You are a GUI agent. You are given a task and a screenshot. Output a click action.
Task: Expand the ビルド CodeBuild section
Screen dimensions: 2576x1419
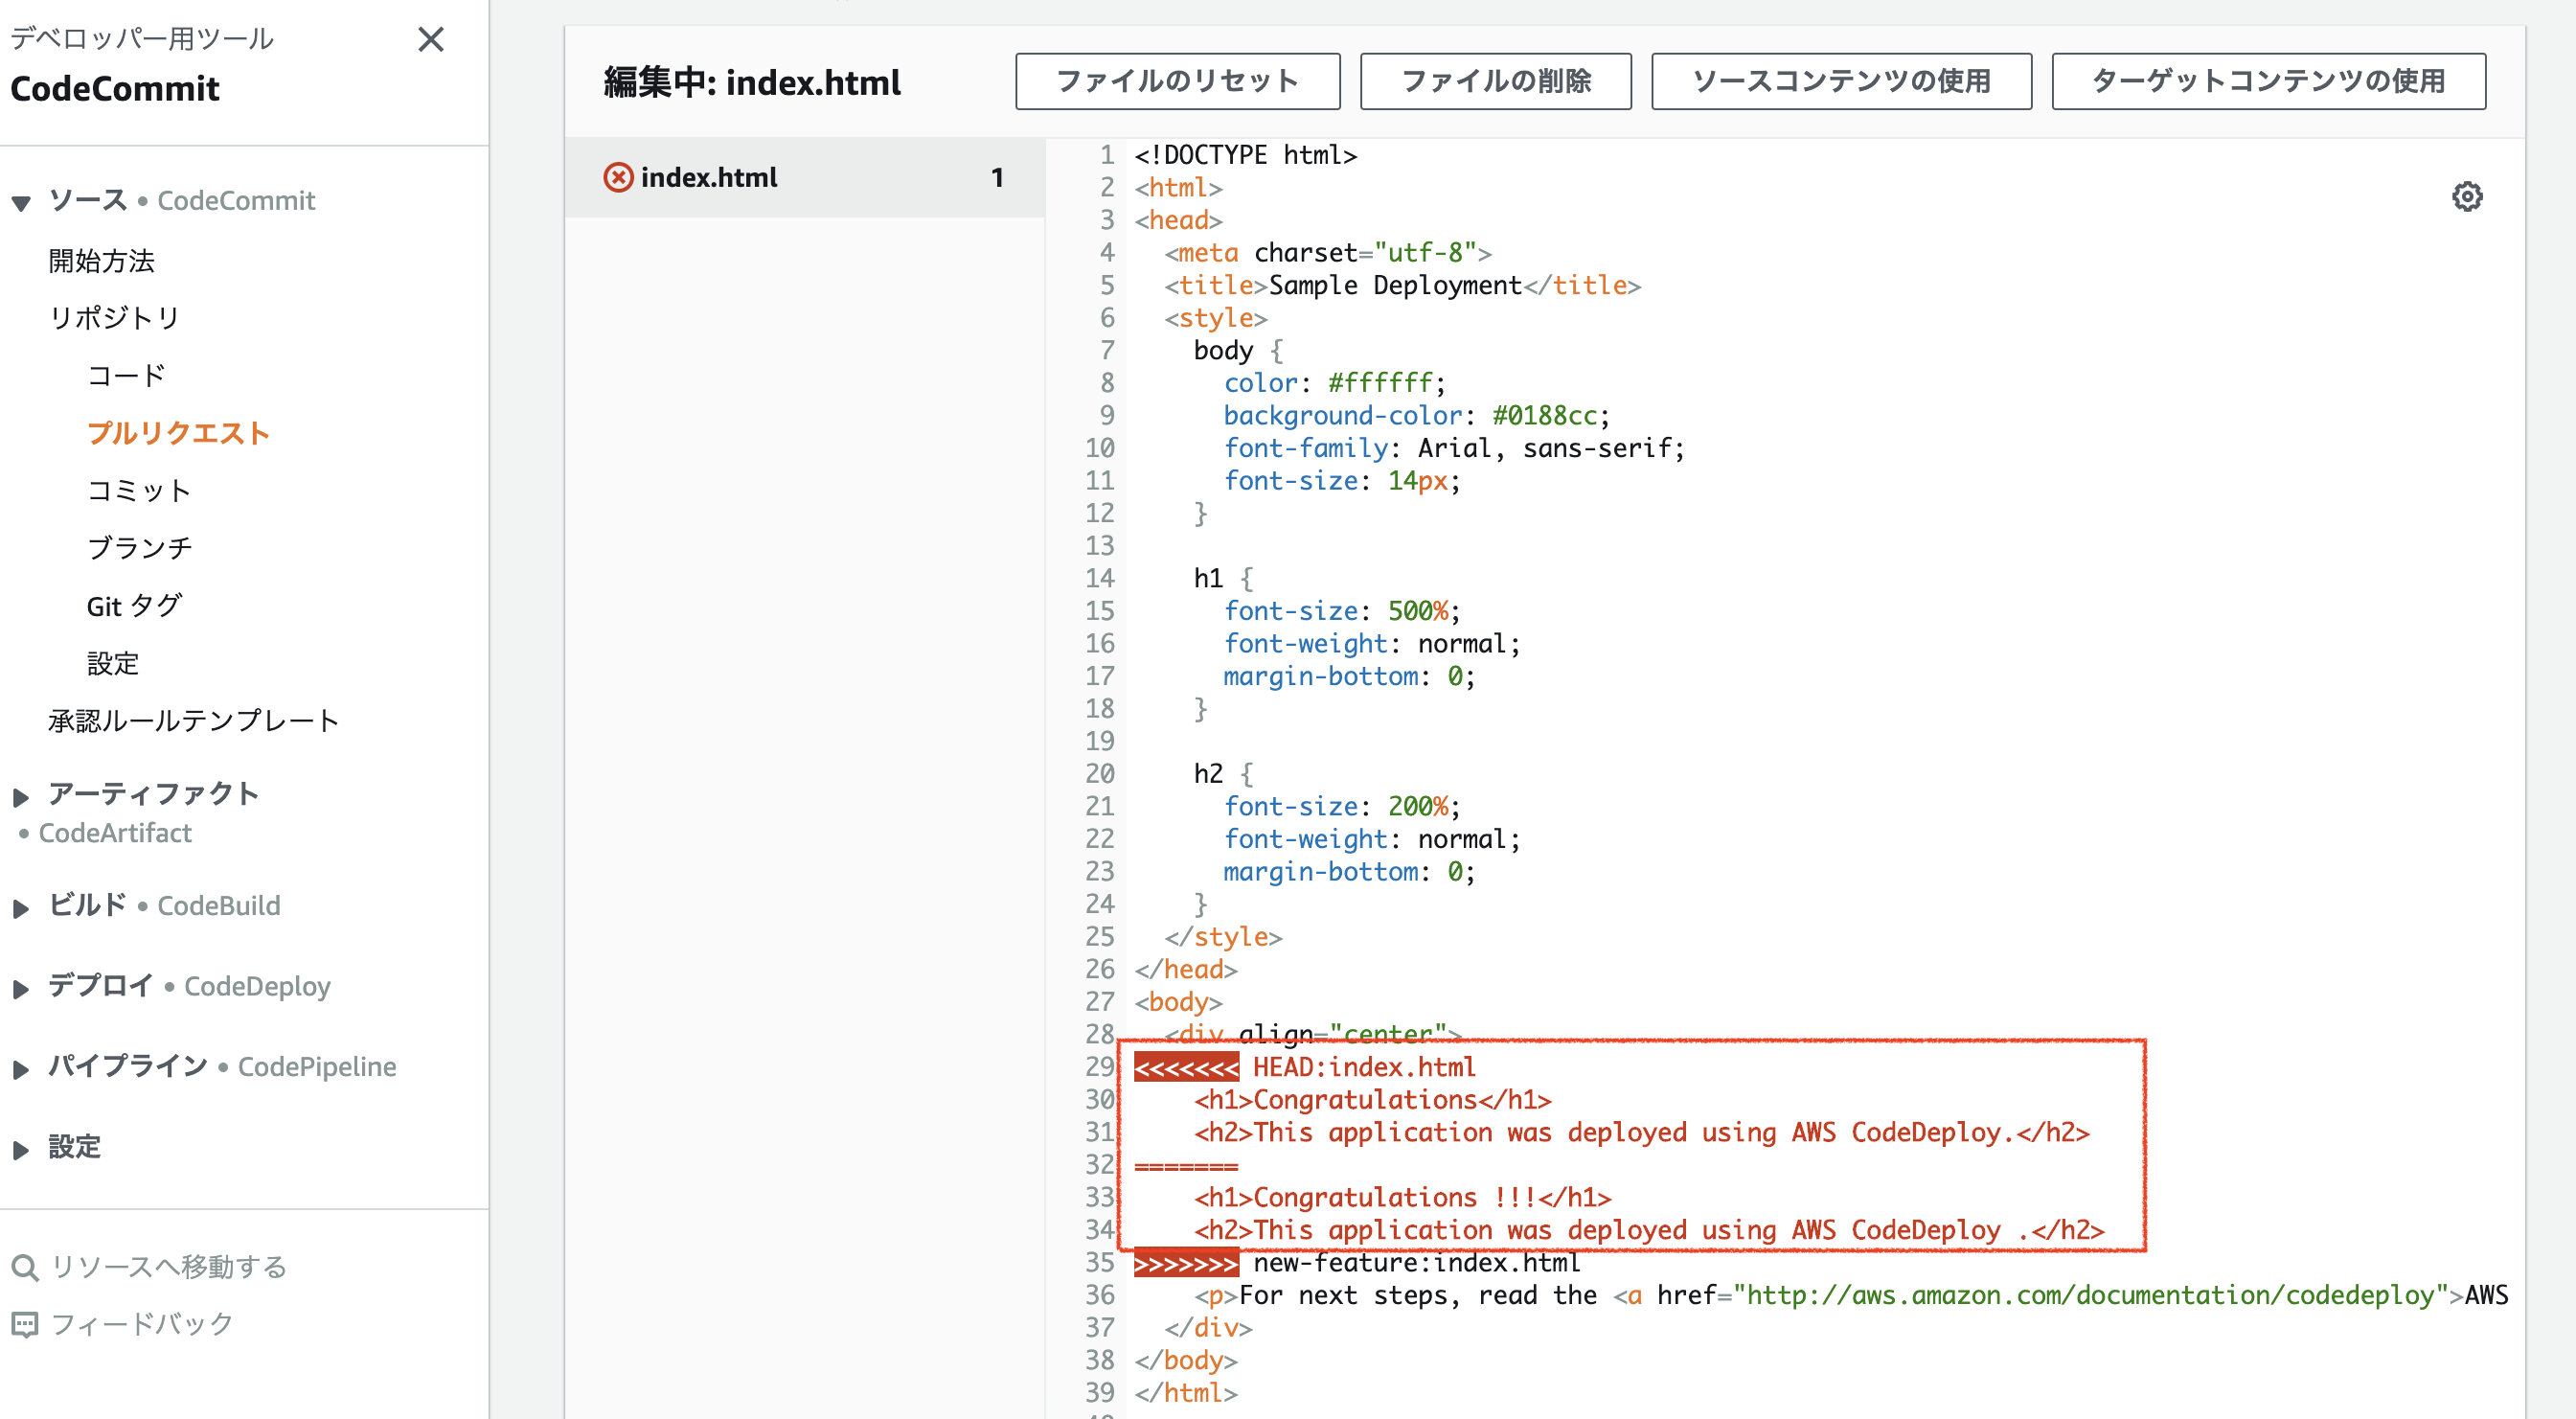pyautogui.click(x=21, y=907)
